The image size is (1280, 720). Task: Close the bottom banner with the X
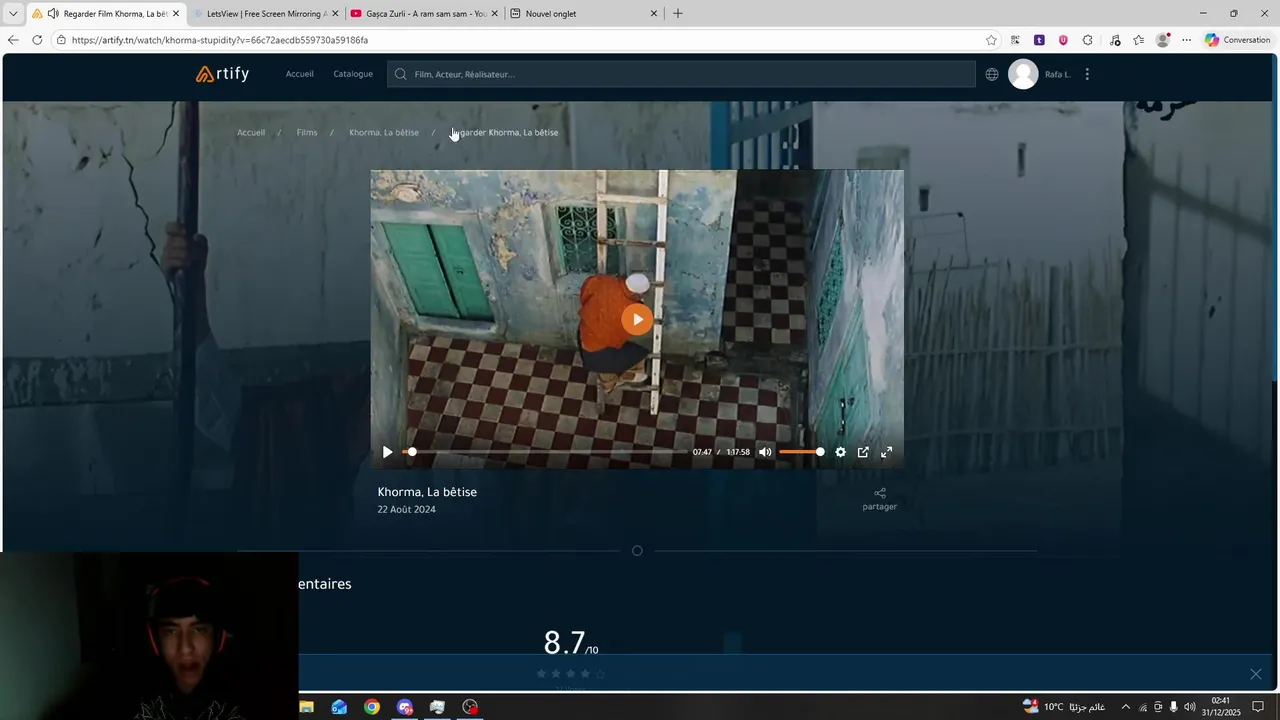[1256, 674]
